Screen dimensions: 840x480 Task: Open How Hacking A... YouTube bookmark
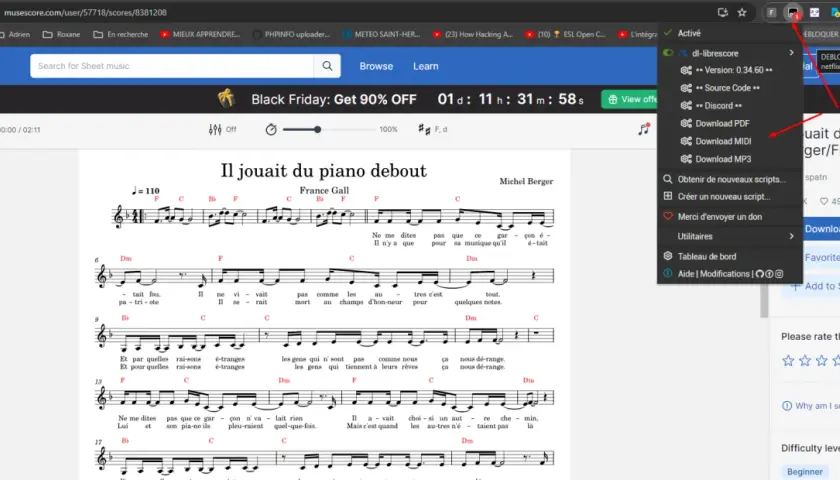[x=473, y=34]
